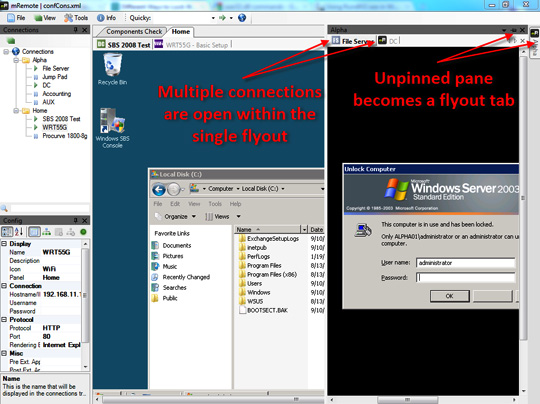Click the green new connection icon in Connections panel
Viewport: 540px width, 404px height.
pyautogui.click(x=11, y=41)
